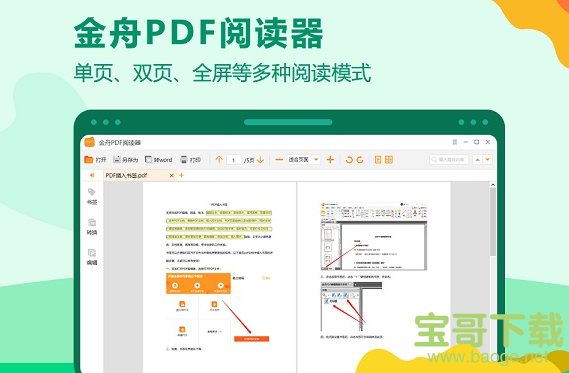569x373 pixels.
Task: Find previous search result up arrow
Action: [478, 160]
